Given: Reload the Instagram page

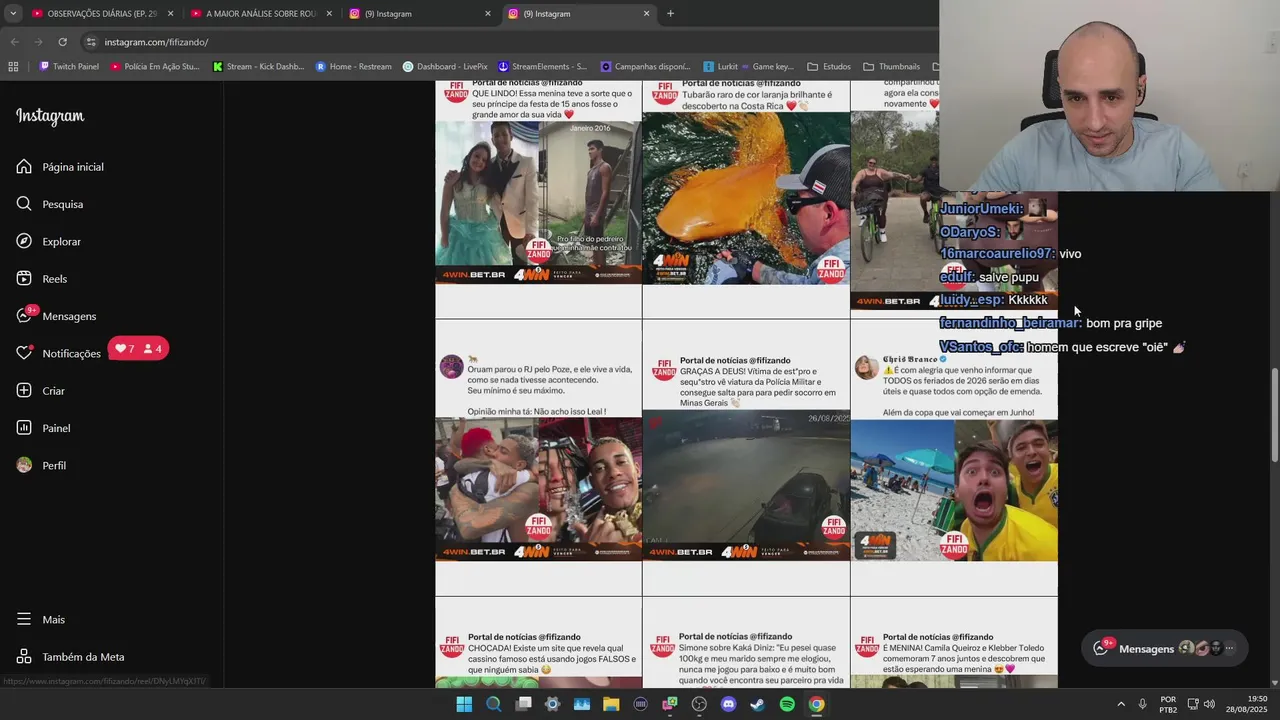Looking at the screenshot, I should point(62,42).
